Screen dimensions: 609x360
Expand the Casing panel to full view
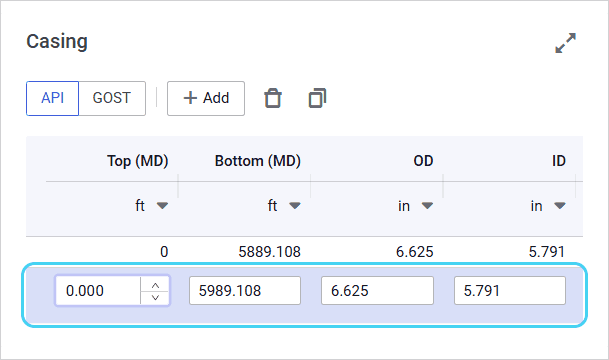[x=566, y=43]
